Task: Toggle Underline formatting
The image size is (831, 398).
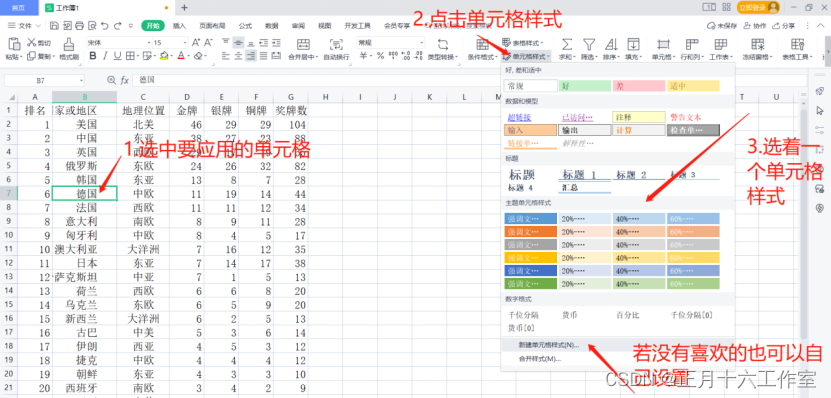Action: [x=117, y=56]
